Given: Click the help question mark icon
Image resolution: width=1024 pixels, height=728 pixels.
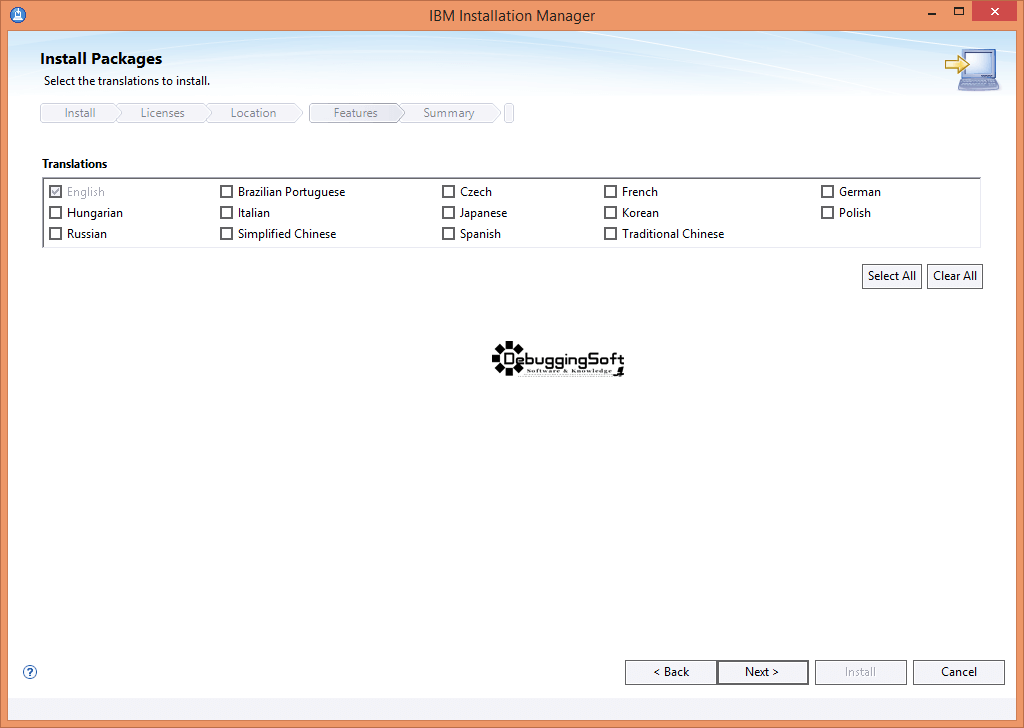Looking at the screenshot, I should click(x=30, y=672).
